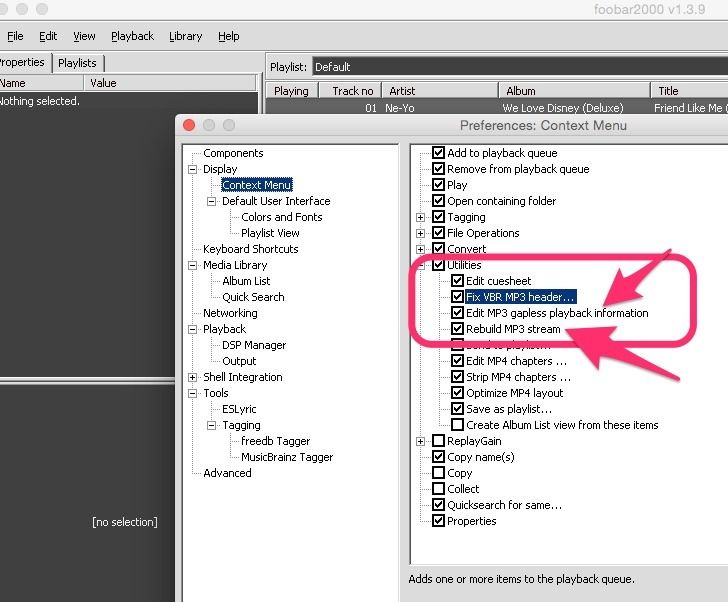The width and height of the screenshot is (728, 602).
Task: Expand the Tagging context menu group
Action: [x=420, y=217]
